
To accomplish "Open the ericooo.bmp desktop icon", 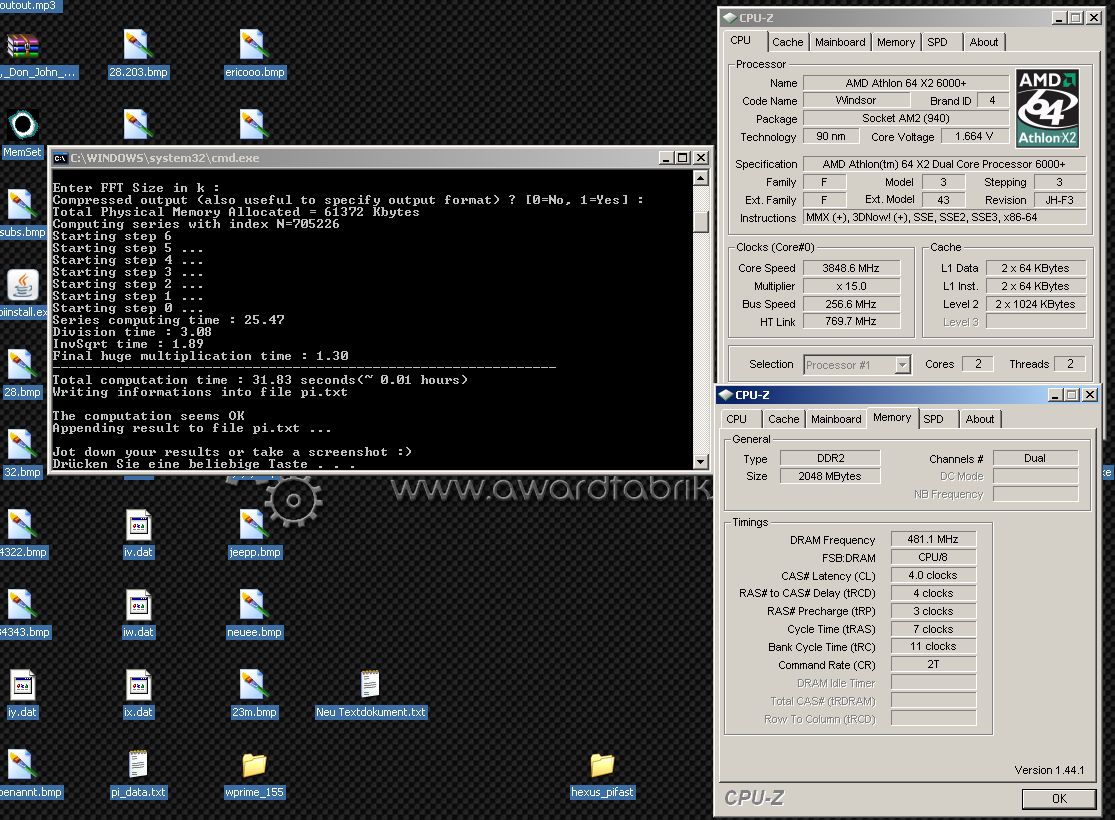I will pos(254,54).
